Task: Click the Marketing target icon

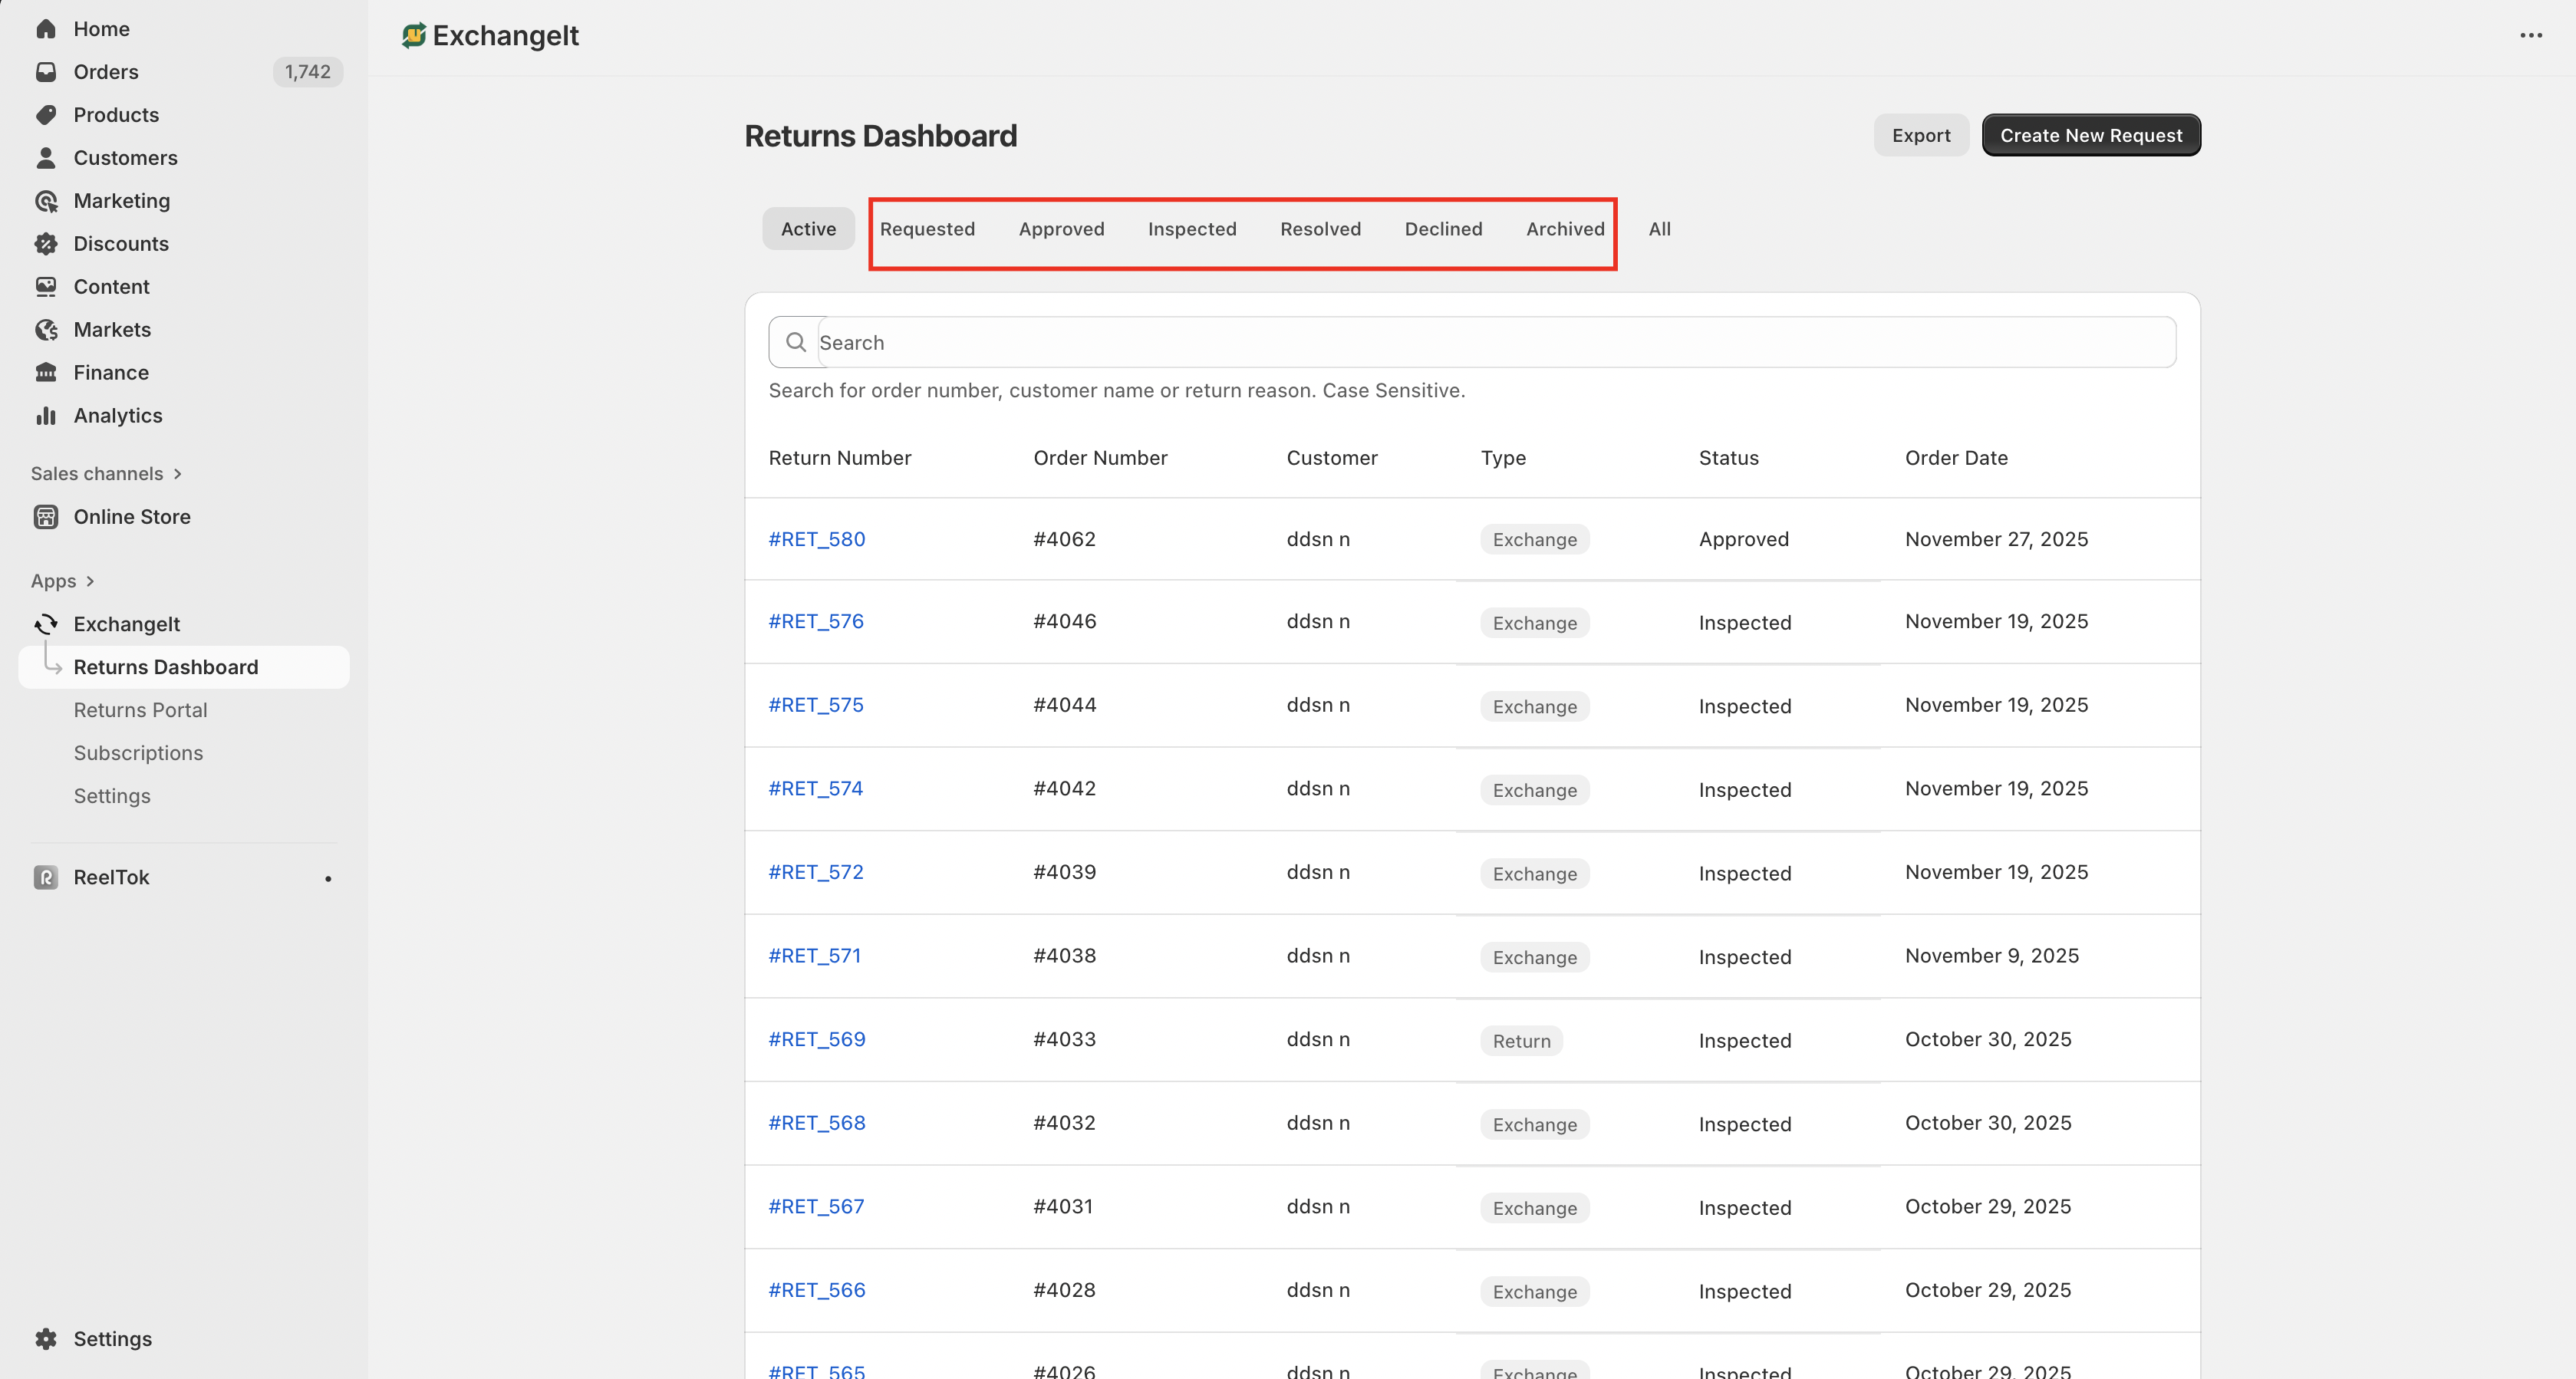Action: 46,201
